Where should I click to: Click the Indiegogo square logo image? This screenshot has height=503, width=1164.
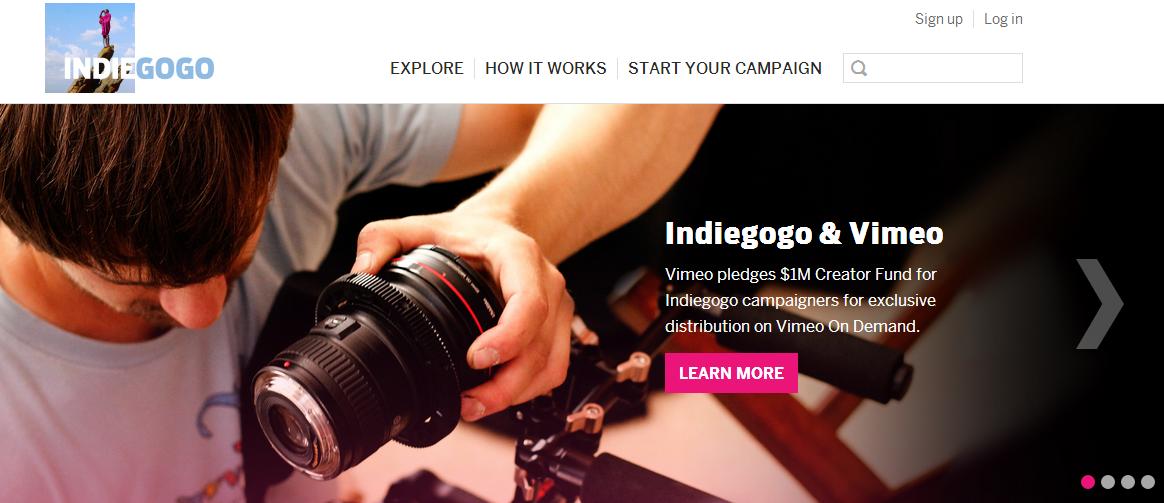pyautogui.click(x=90, y=48)
